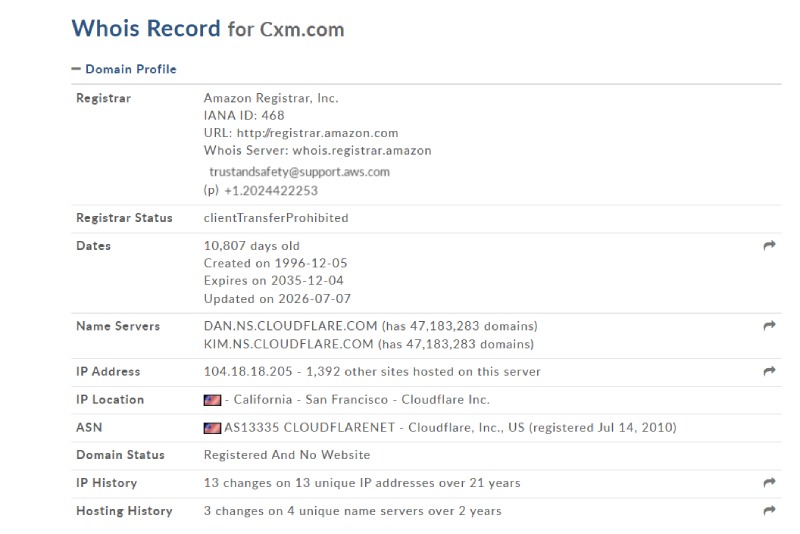Select the DAN.NS.CLOUDFLARE.COM name server
Viewport: 800px width, 534px height.
(x=290, y=326)
